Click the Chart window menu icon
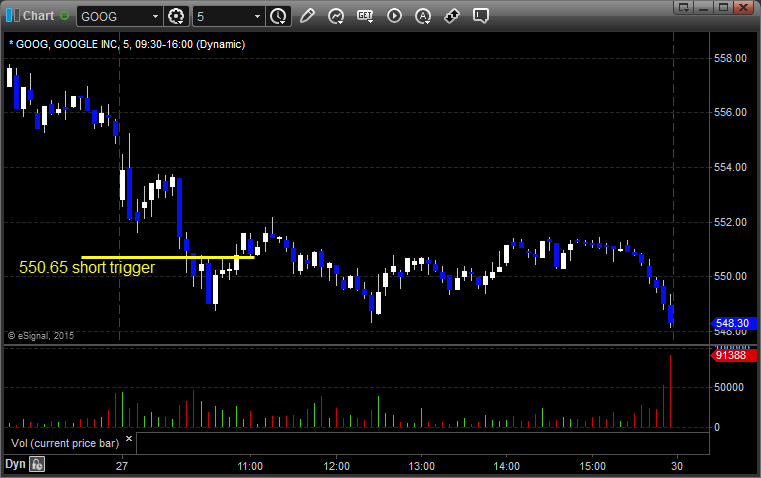 tap(12, 16)
